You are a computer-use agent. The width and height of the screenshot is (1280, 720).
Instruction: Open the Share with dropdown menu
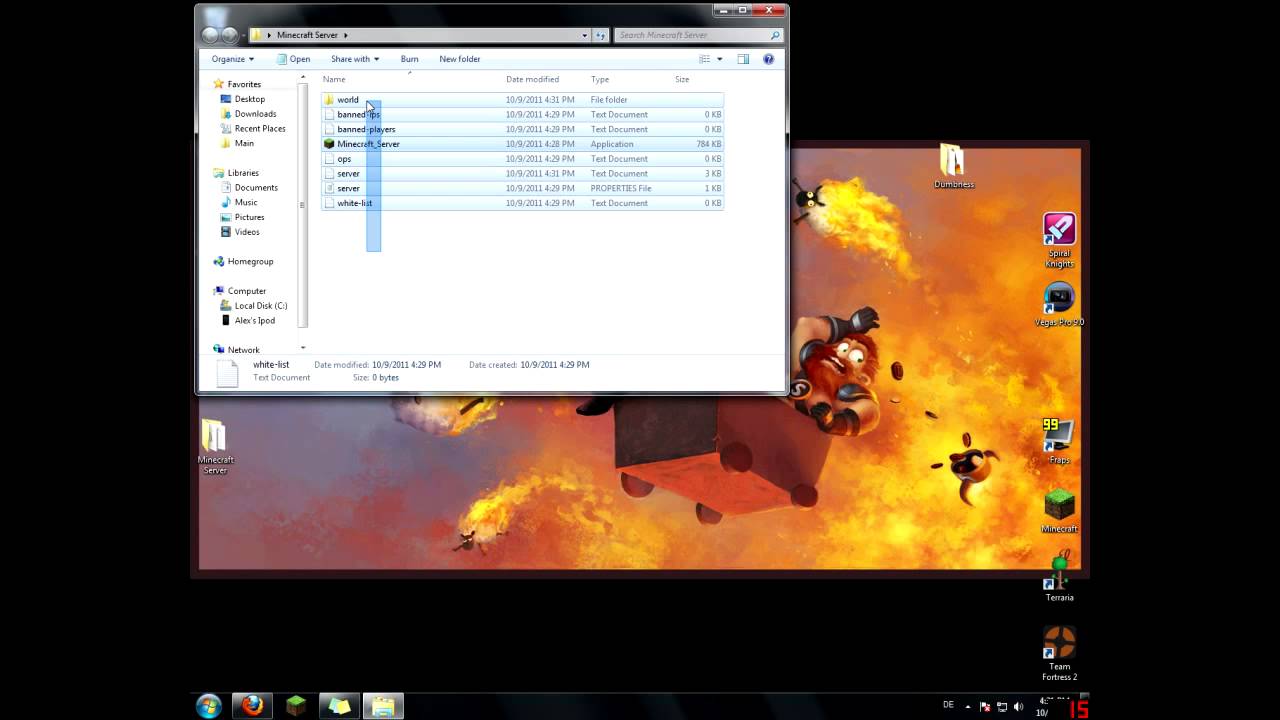[355, 59]
